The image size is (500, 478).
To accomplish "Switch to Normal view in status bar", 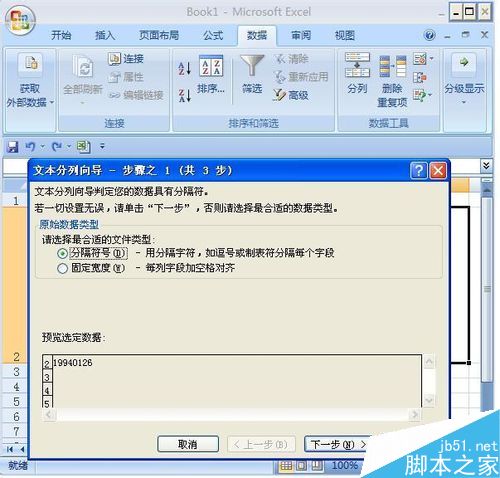I will click(x=286, y=466).
